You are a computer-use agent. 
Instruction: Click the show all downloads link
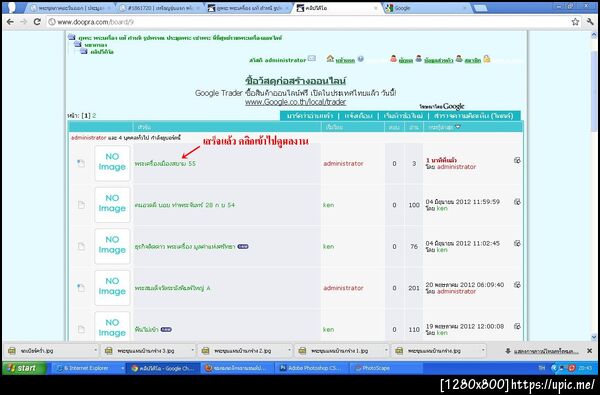coord(546,351)
